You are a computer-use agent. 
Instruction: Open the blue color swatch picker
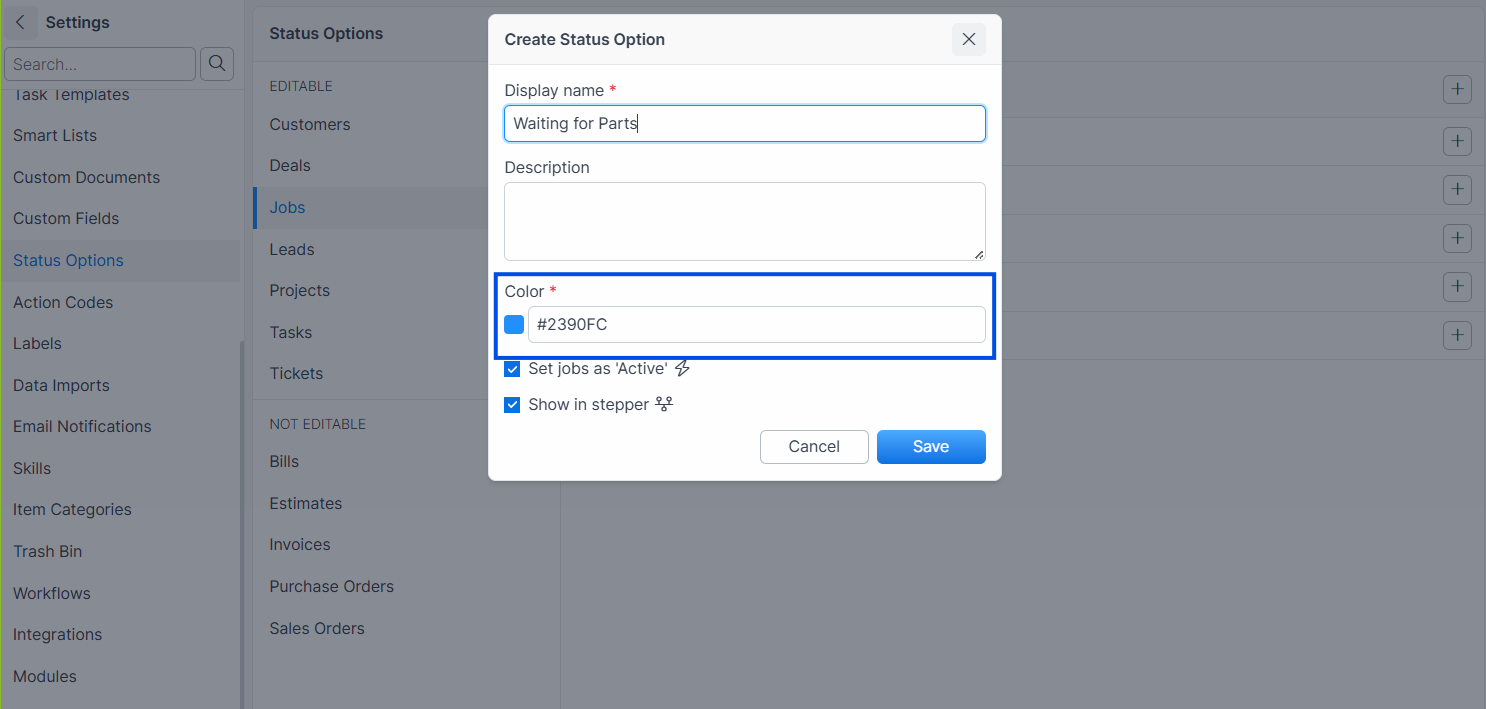514,325
